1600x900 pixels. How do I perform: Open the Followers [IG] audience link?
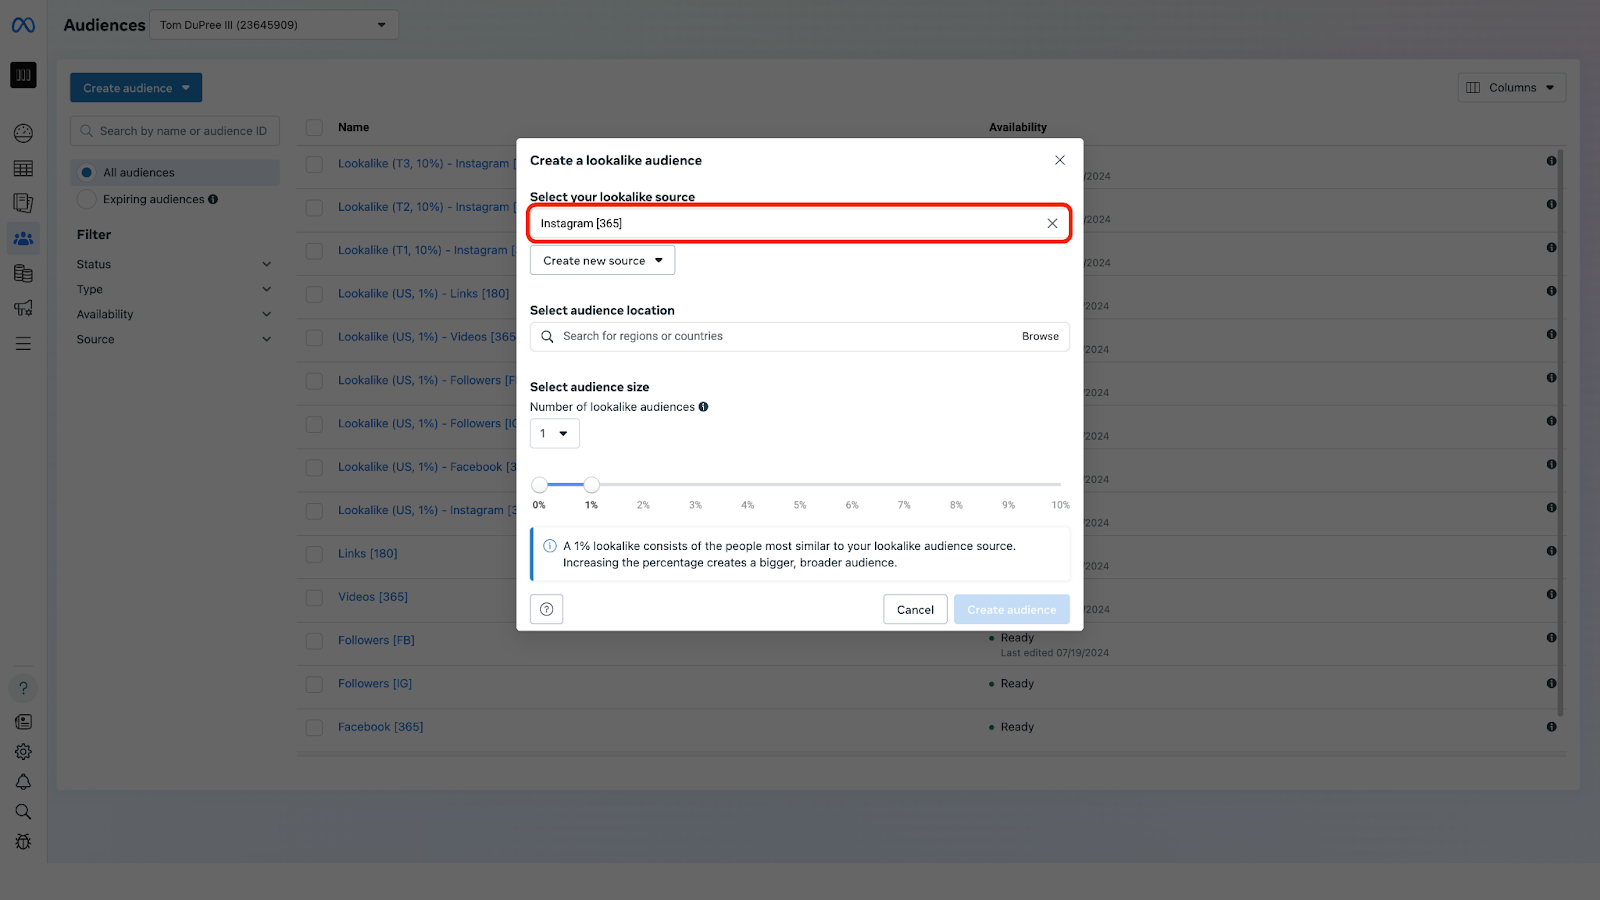click(x=375, y=684)
